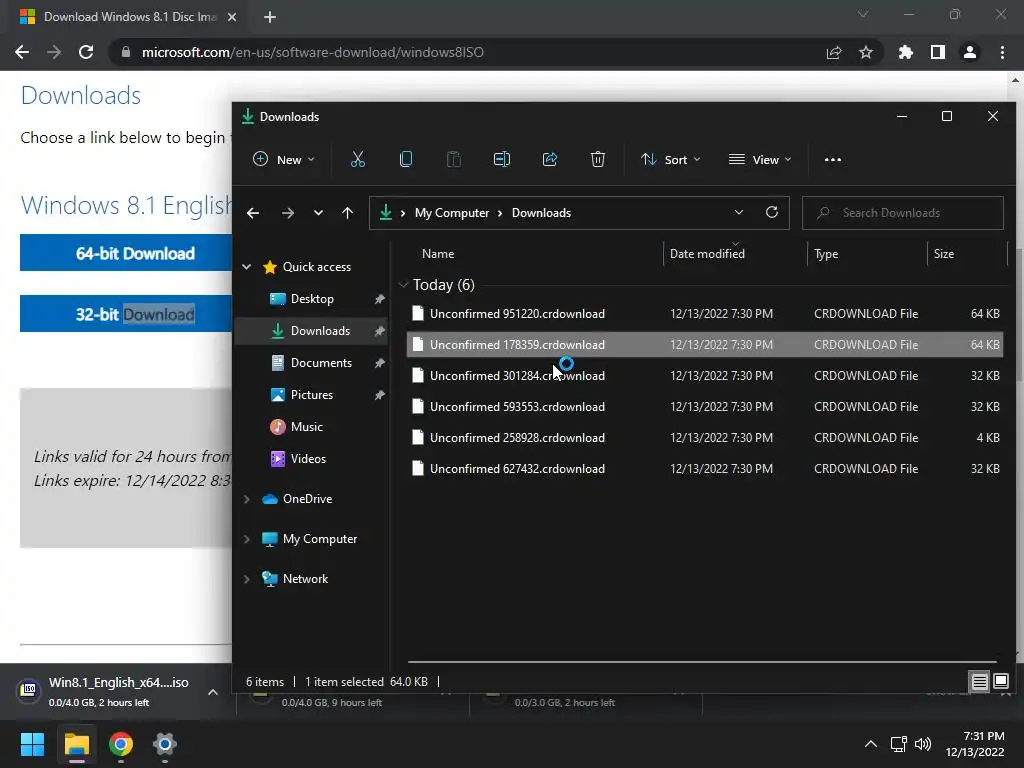This screenshot has height=768, width=1024.
Task: Open Windows Start menu
Action: [x=32, y=744]
